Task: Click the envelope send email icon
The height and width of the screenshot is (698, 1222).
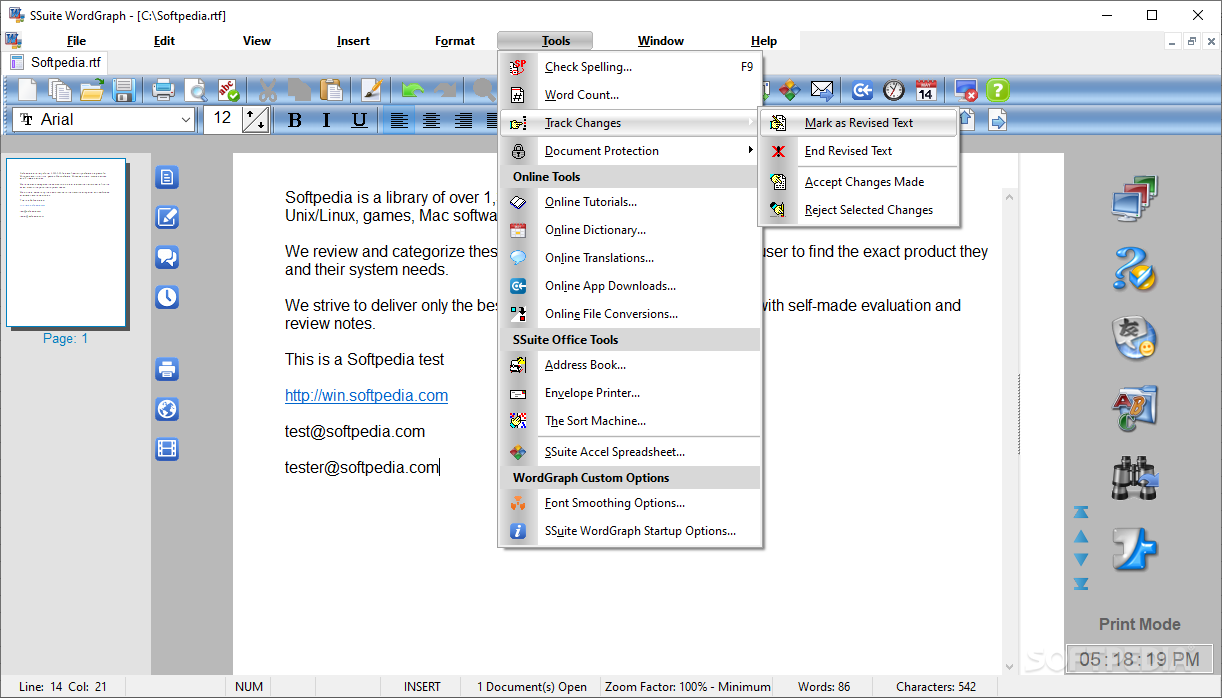Action: pos(822,91)
